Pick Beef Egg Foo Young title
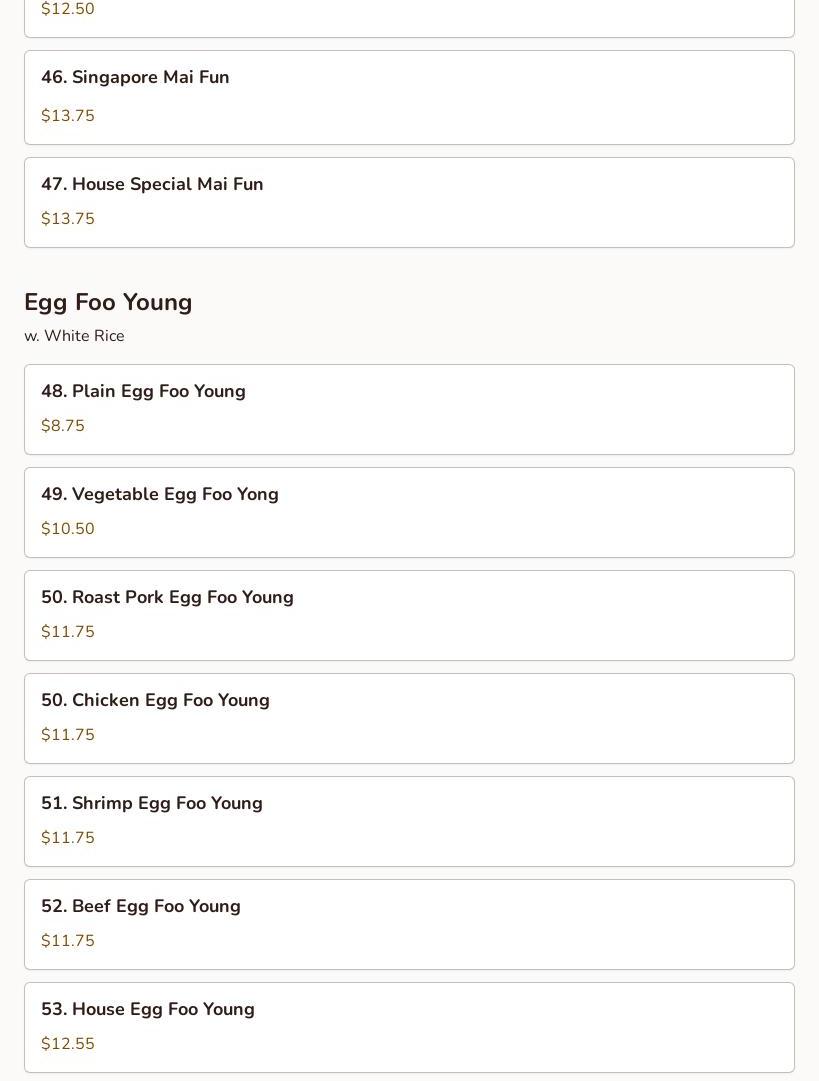819x1081 pixels. click(x=141, y=906)
